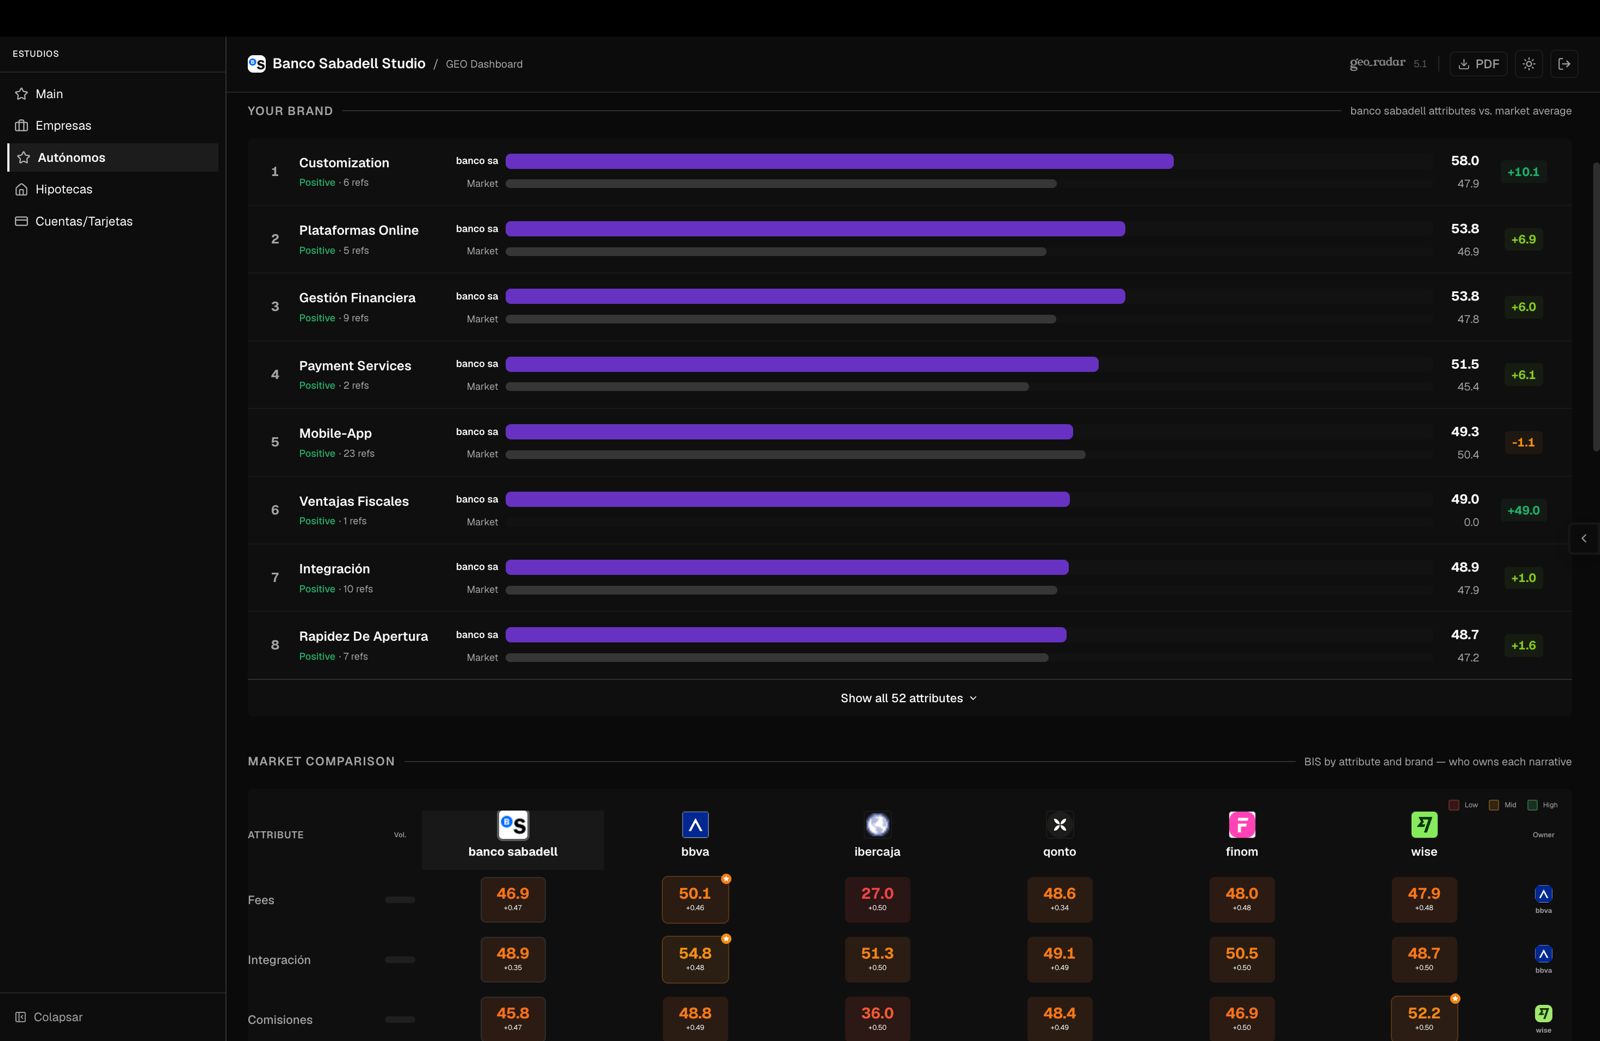Open the right side panel chevron
This screenshot has height=1041, width=1600.
(1584, 538)
